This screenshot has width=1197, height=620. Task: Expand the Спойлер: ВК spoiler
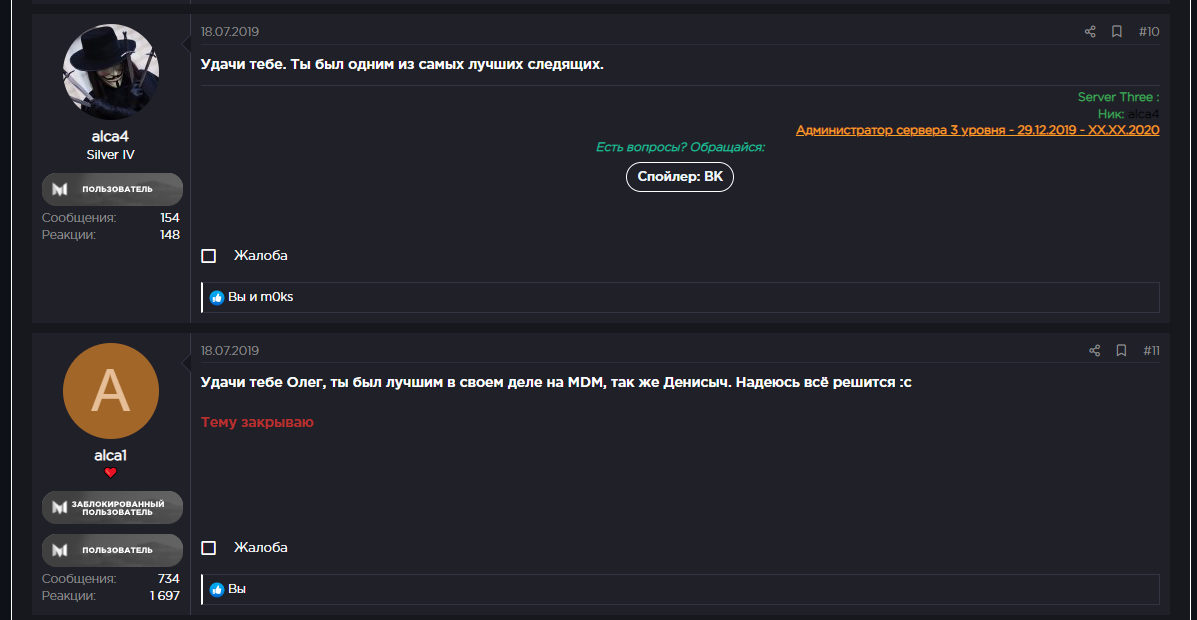(680, 177)
